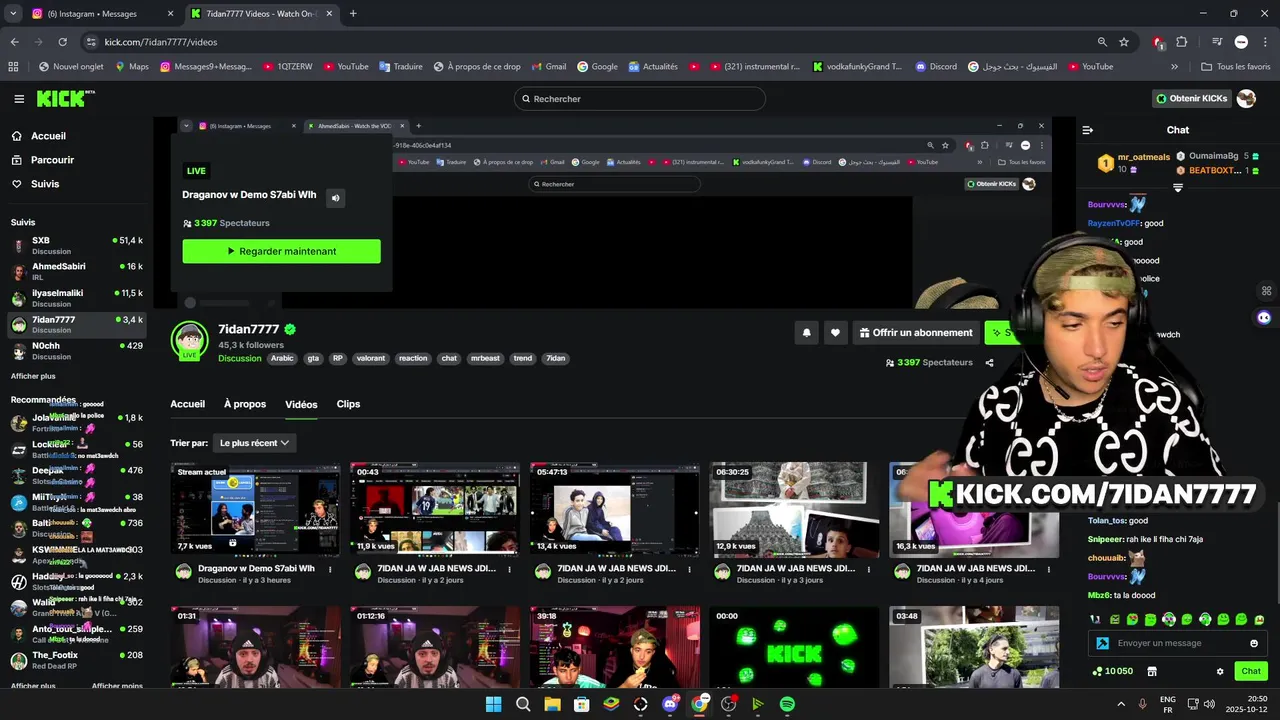Open taskbar Search
The width and height of the screenshot is (1280, 720).
tap(523, 704)
